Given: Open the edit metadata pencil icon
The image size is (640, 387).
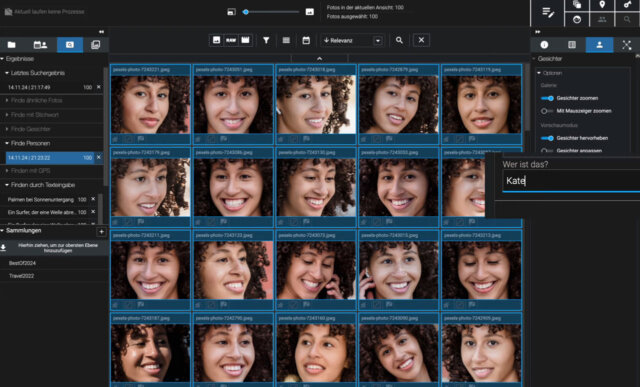Looking at the screenshot, I should point(548,13).
